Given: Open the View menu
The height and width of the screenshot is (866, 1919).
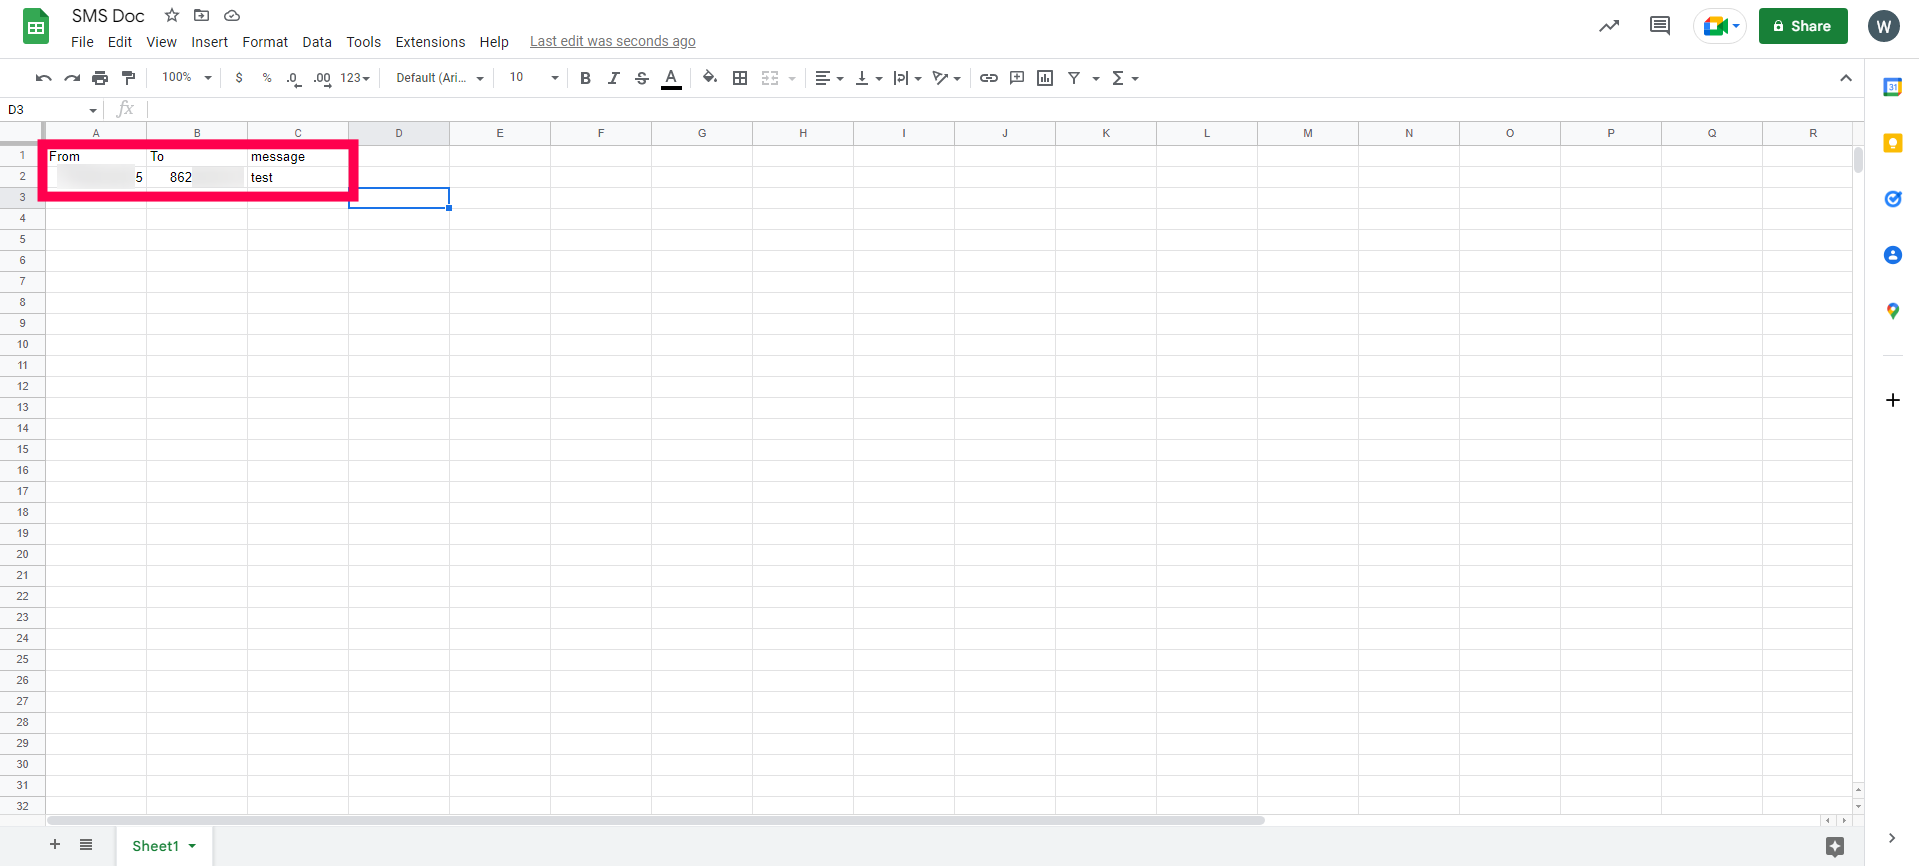Looking at the screenshot, I should [x=161, y=42].
